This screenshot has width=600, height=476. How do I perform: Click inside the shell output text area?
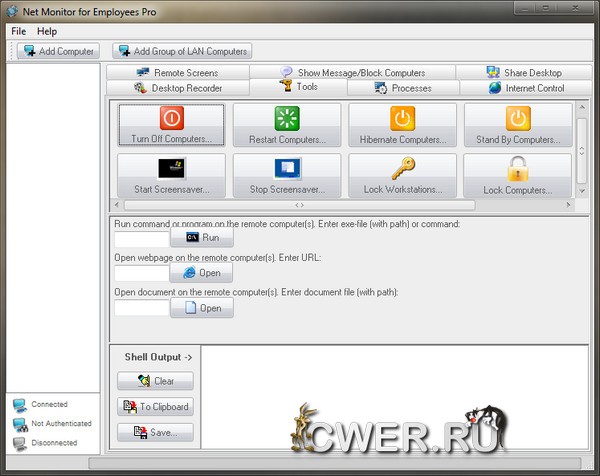tap(395, 397)
